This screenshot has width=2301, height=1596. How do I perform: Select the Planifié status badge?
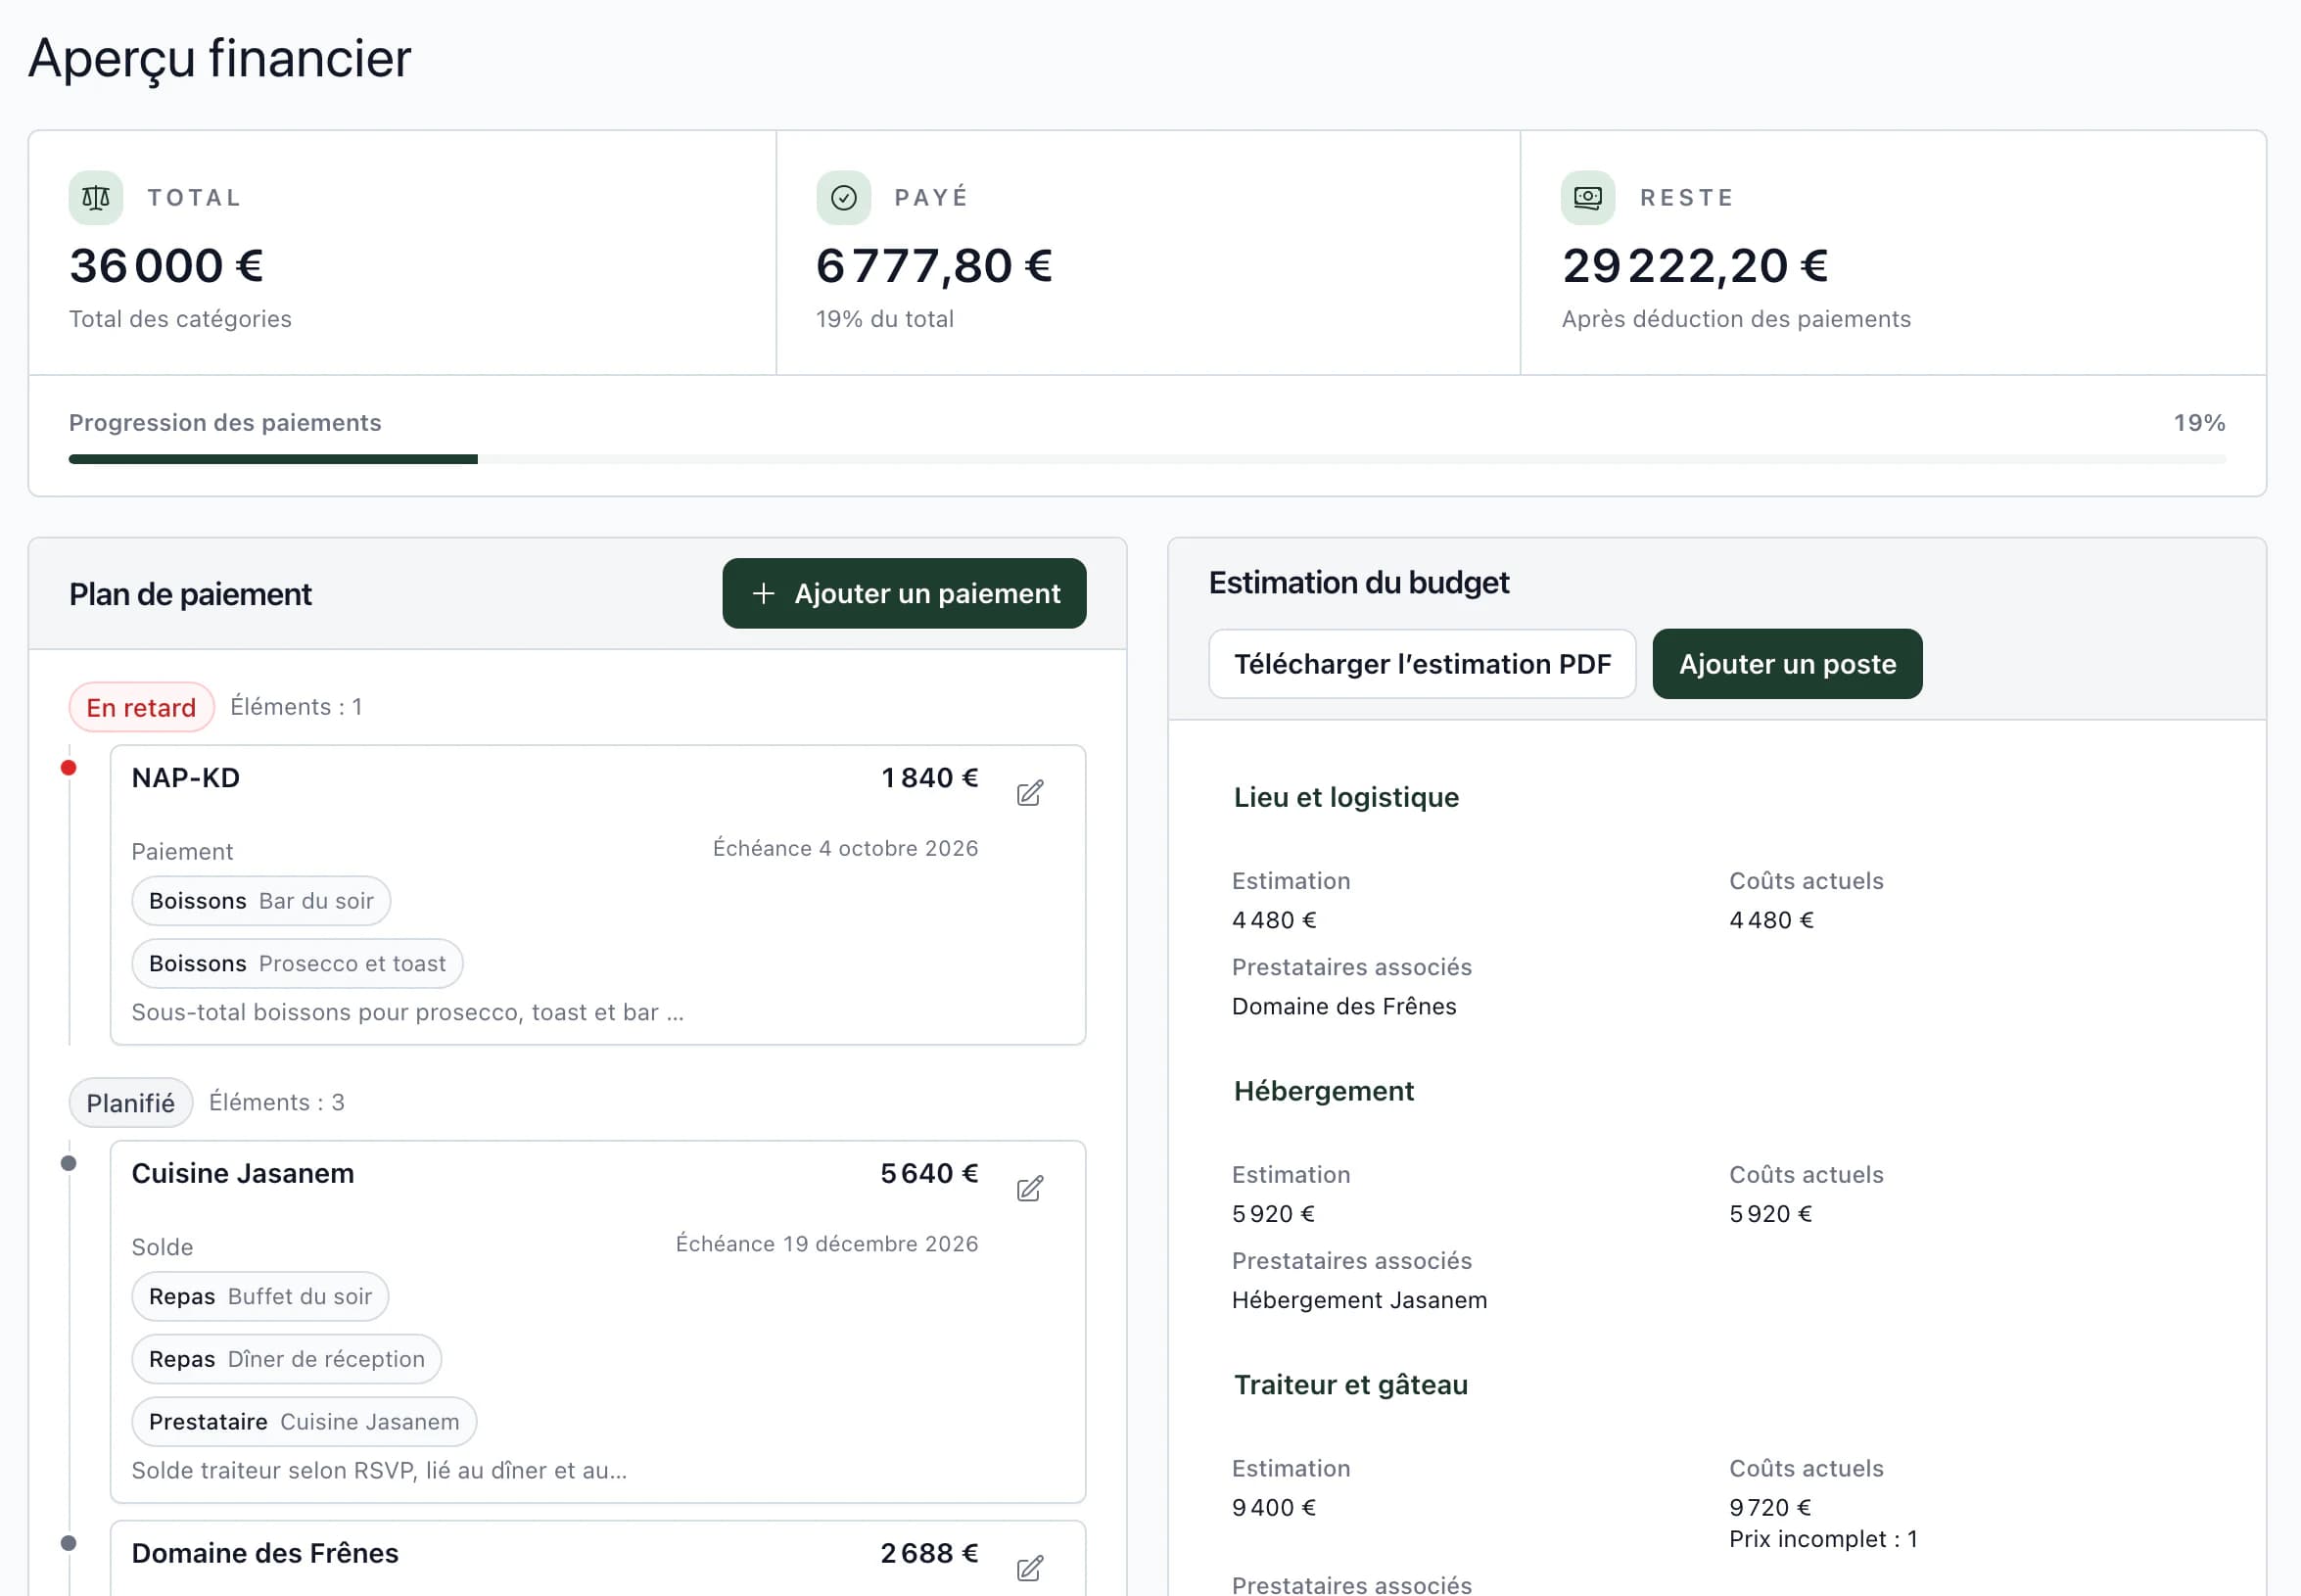point(130,1103)
